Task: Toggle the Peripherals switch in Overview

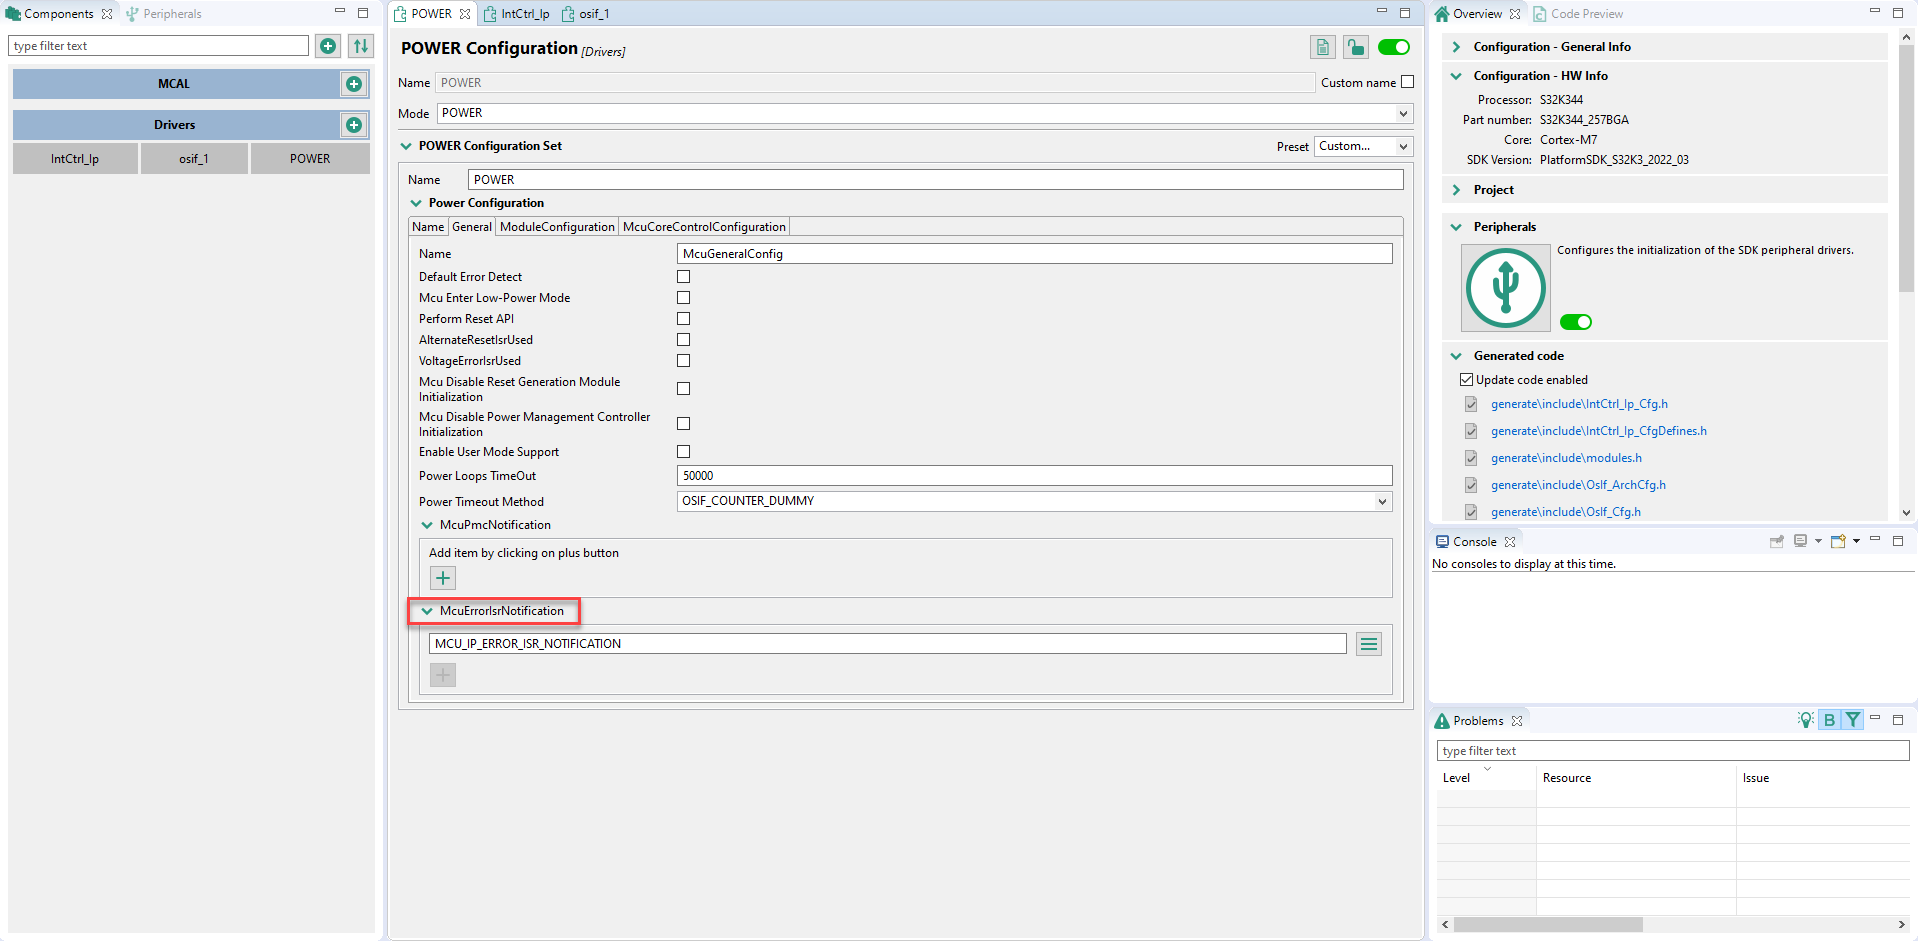Action: pyautogui.click(x=1575, y=321)
